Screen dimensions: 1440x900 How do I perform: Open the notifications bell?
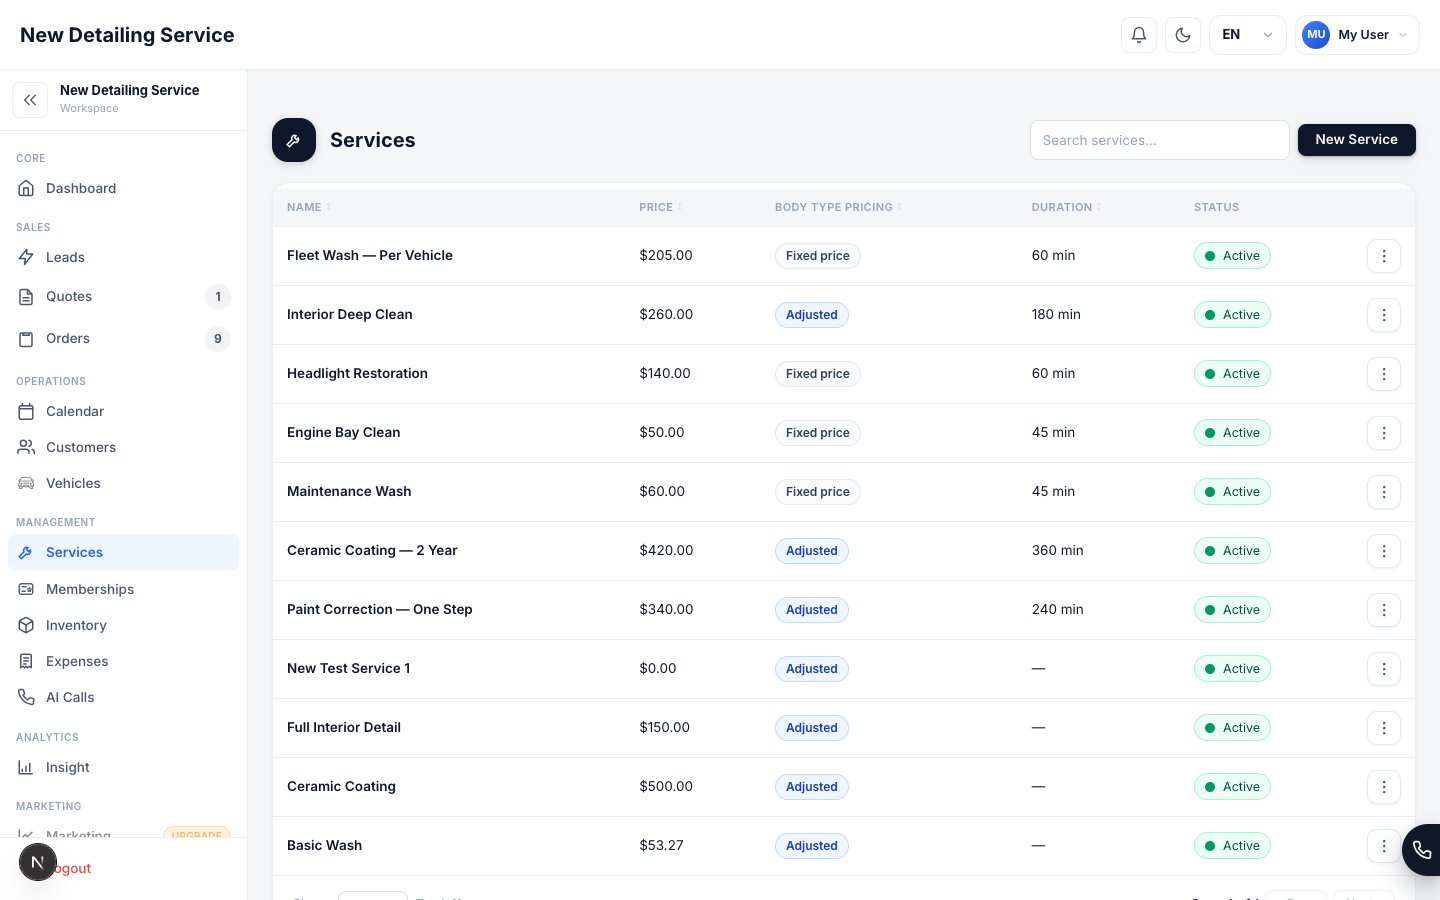[1139, 35]
